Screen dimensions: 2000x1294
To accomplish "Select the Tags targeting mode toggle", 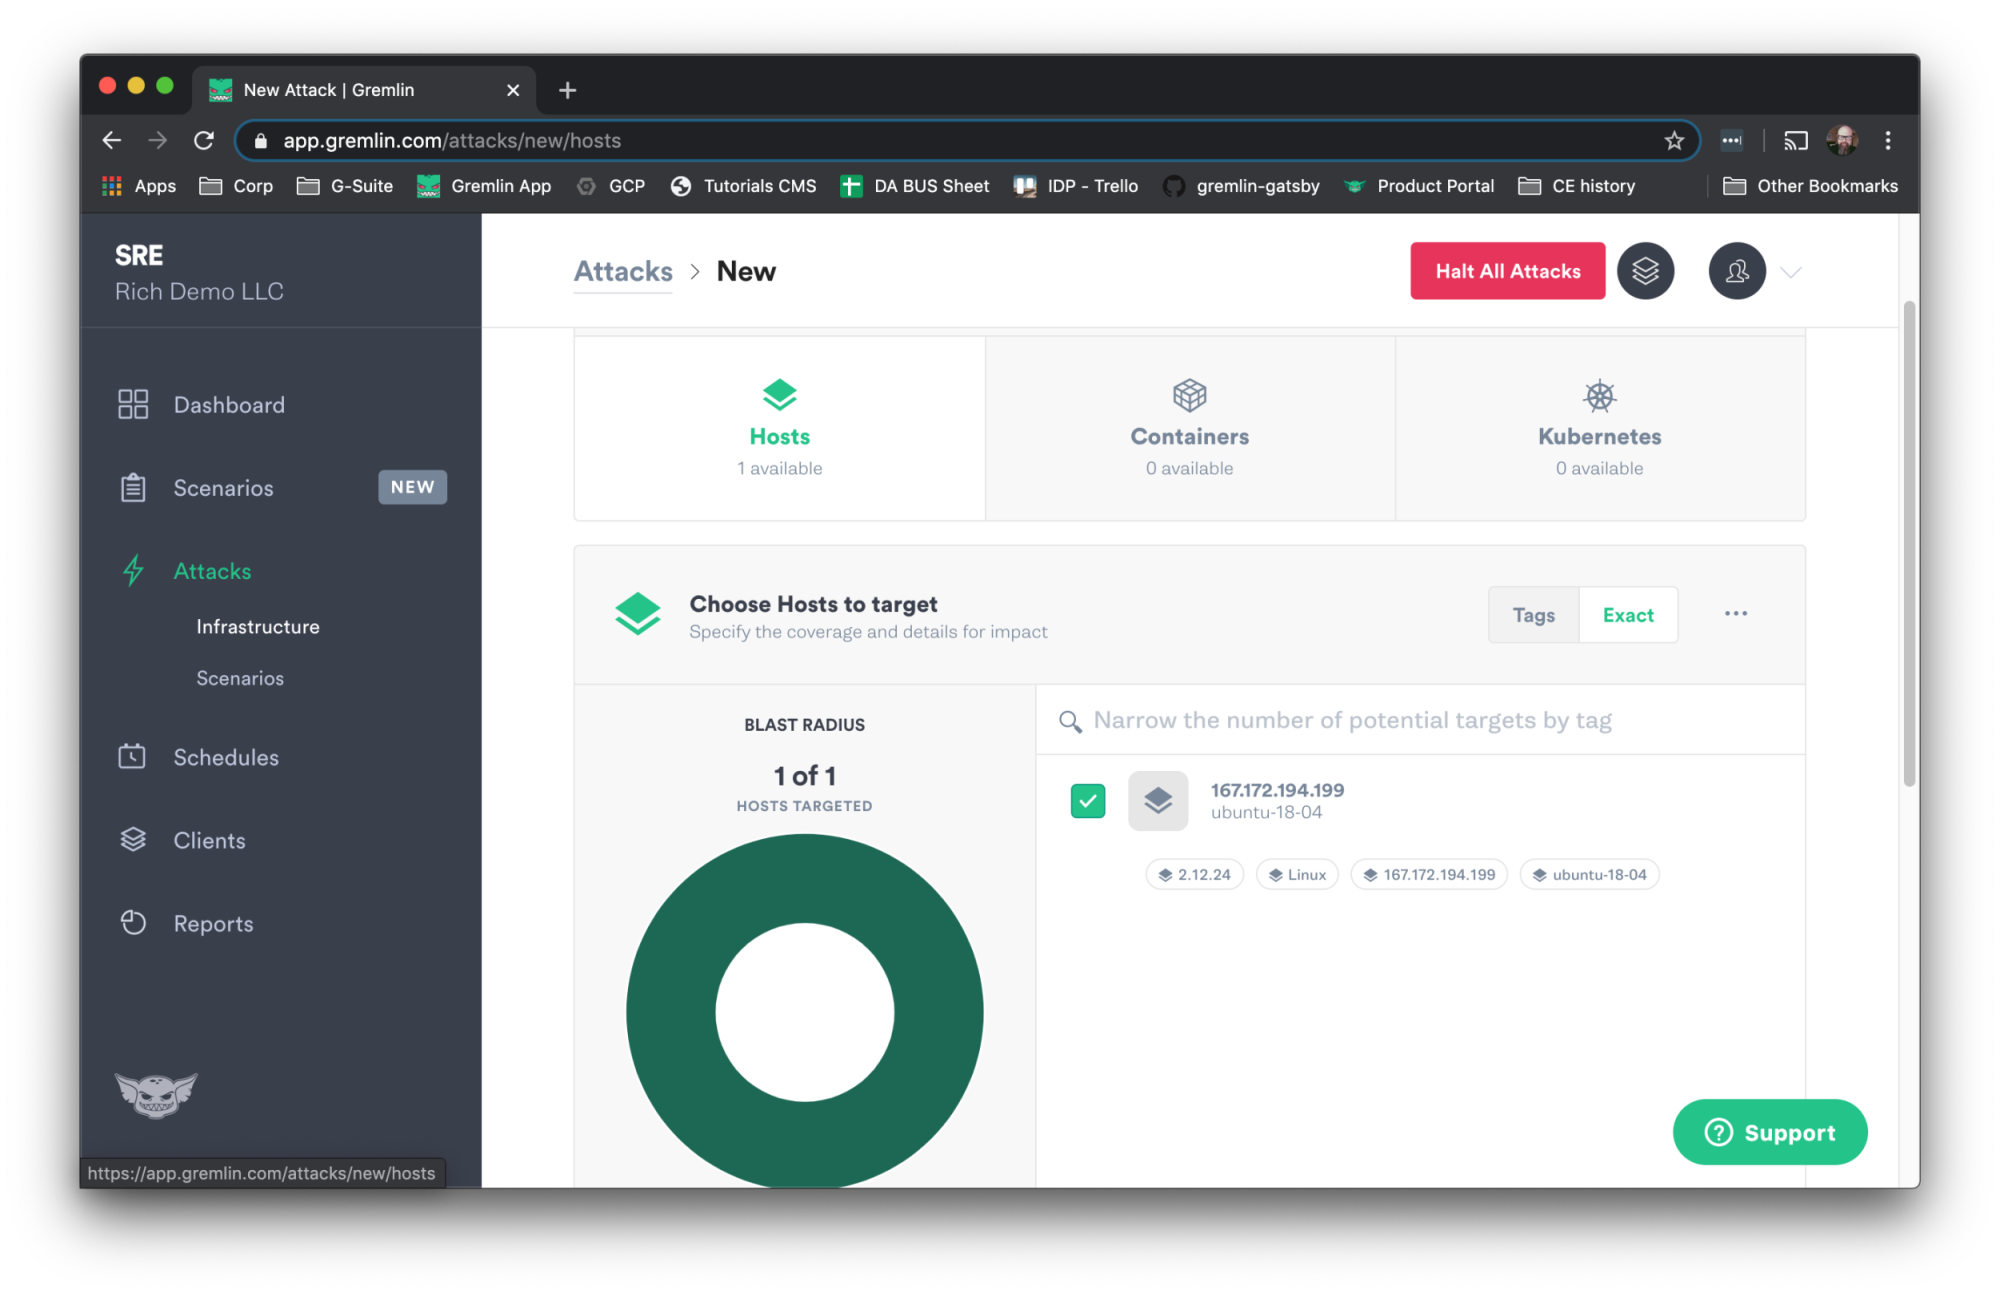I will coord(1534,613).
